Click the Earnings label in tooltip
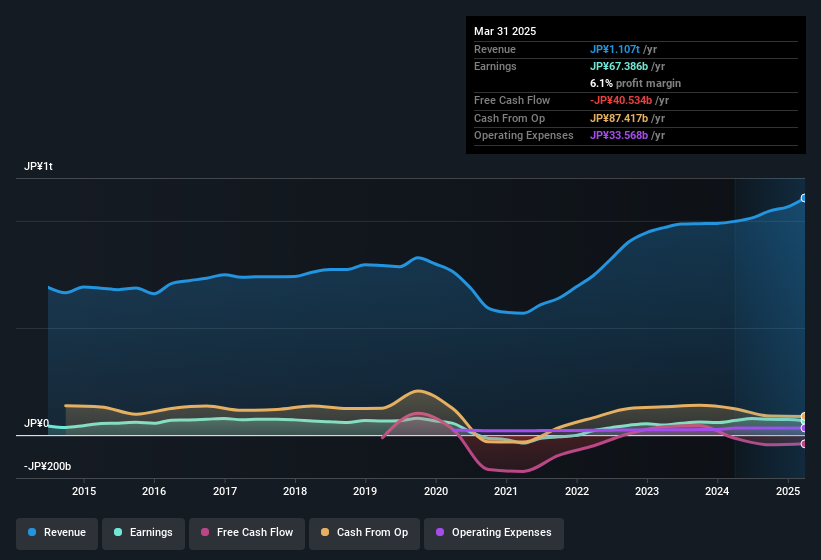Viewport: 821px width, 560px height. [x=495, y=66]
